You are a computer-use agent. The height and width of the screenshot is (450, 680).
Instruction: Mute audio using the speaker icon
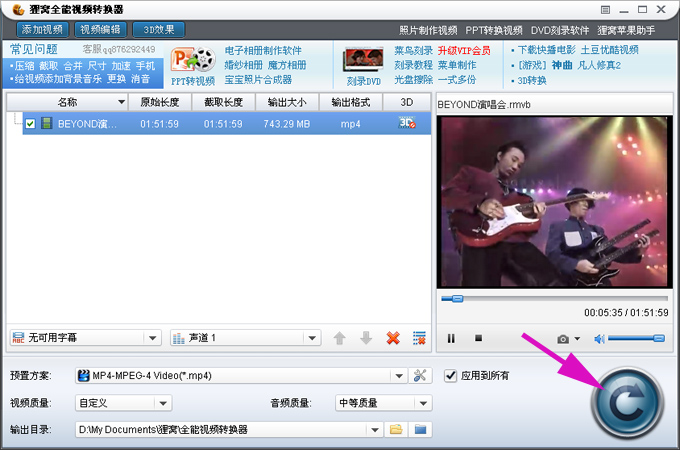coord(600,339)
